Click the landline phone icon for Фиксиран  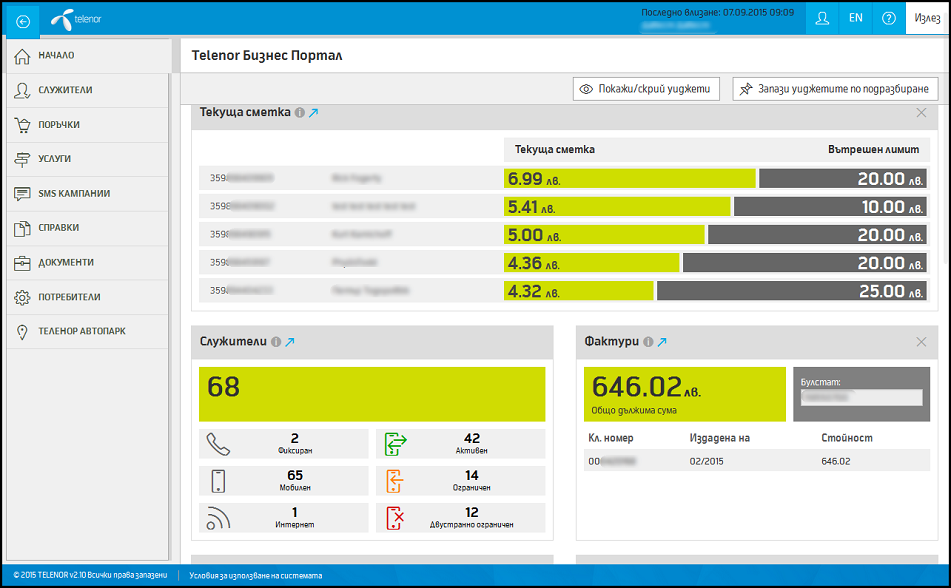218,444
